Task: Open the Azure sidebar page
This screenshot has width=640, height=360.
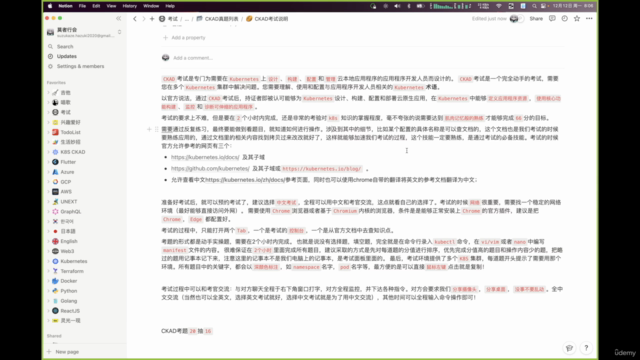Action: click(x=67, y=172)
